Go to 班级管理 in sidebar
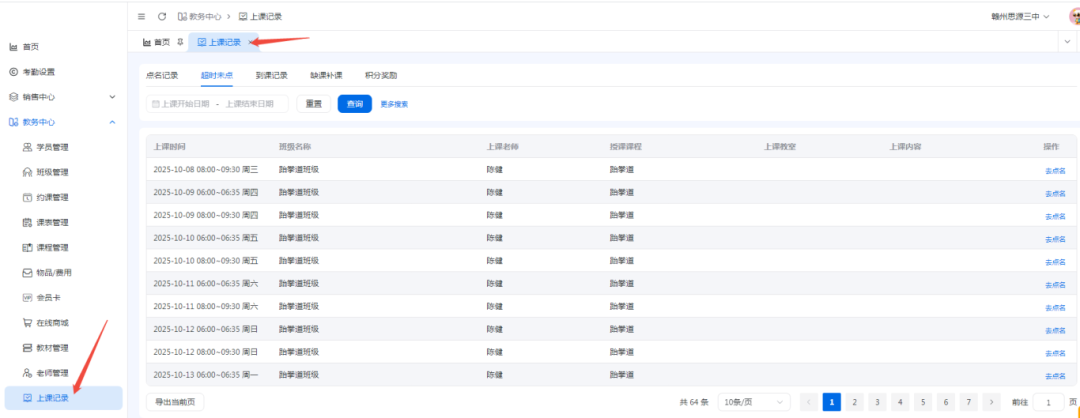1080x418 pixels. tap(52, 172)
